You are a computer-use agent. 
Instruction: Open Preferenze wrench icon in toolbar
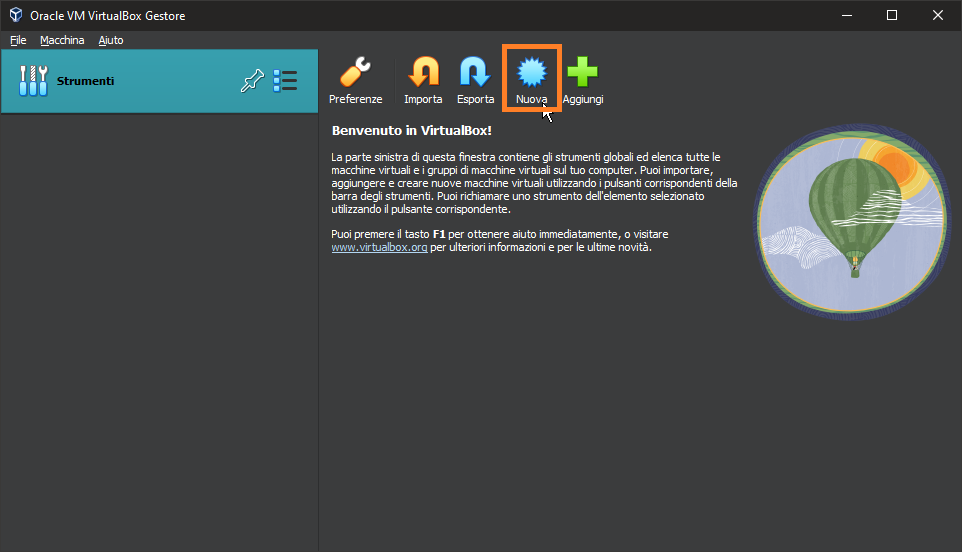pos(355,72)
